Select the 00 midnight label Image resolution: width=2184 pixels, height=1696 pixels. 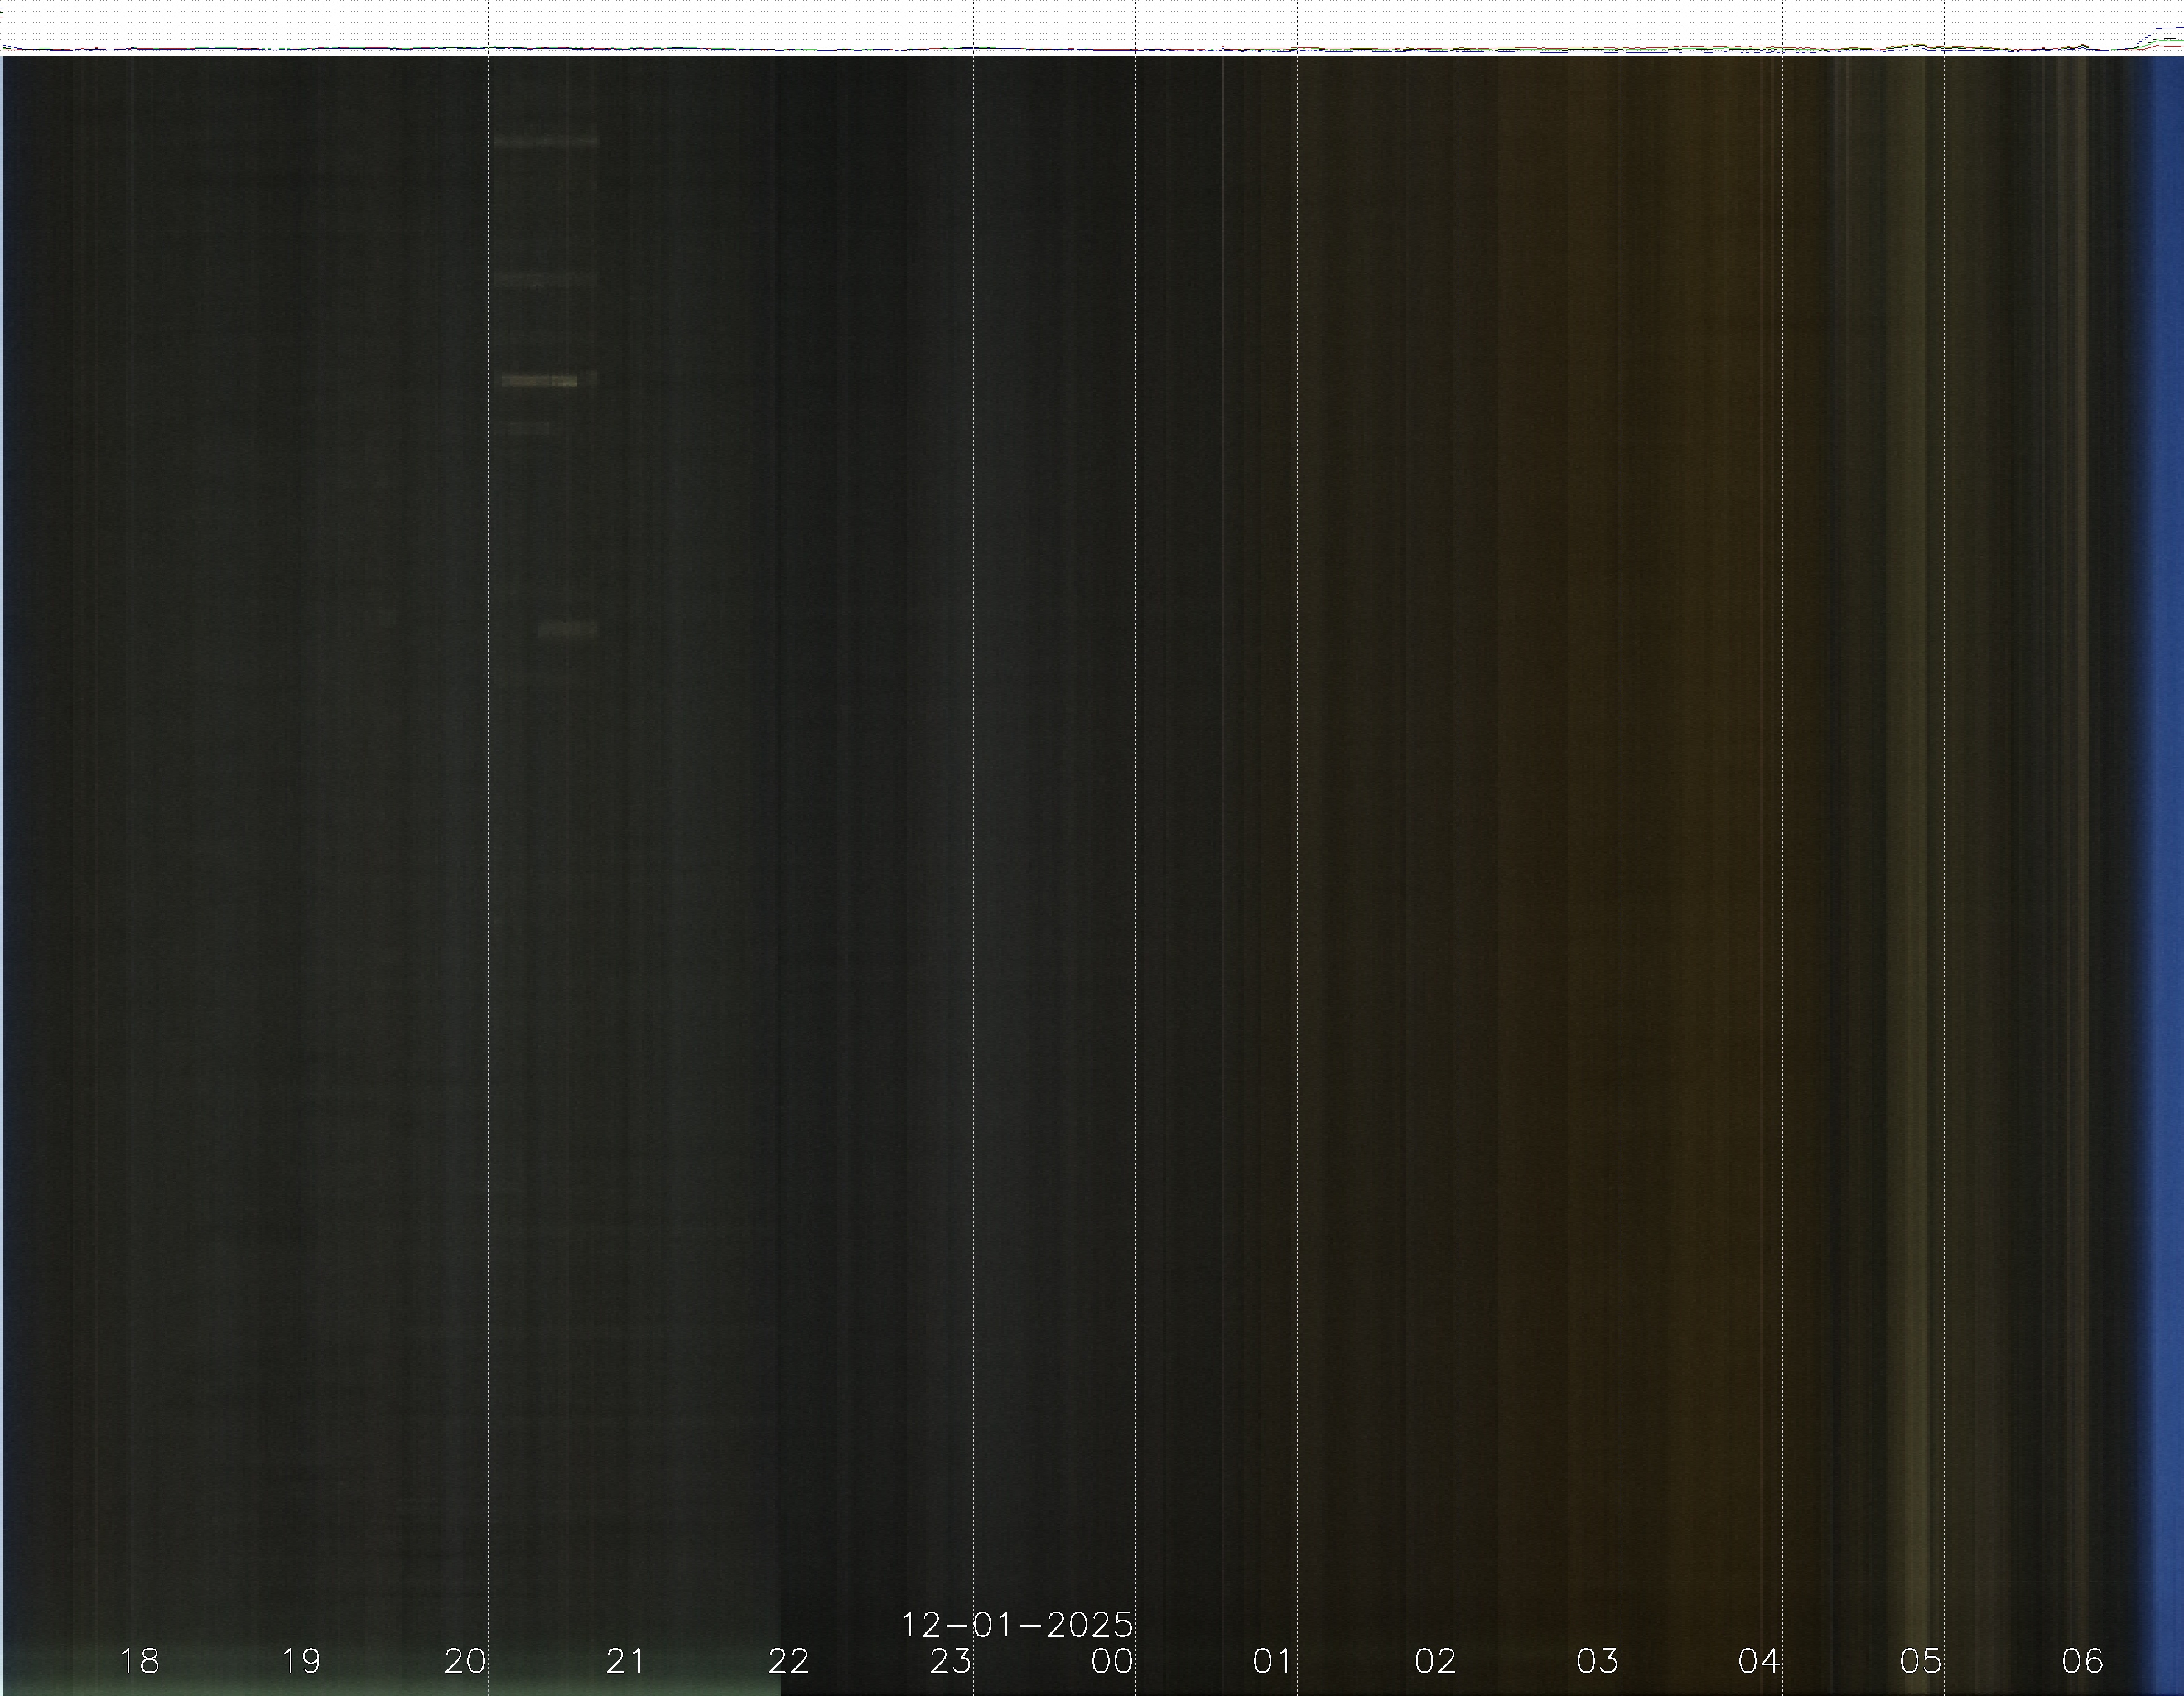[x=1112, y=1661]
